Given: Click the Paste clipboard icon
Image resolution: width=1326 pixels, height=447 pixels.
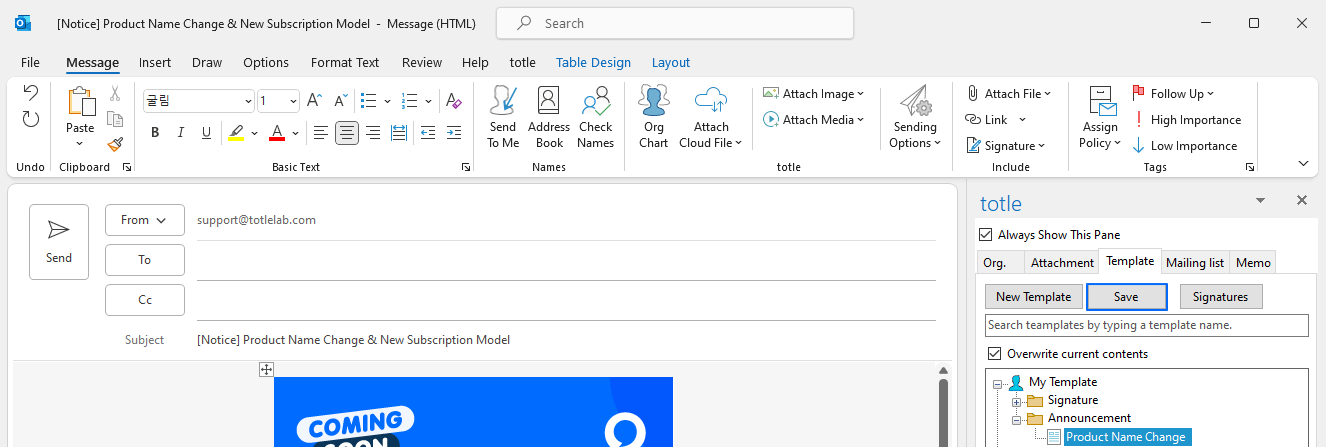Looking at the screenshot, I should (80, 102).
